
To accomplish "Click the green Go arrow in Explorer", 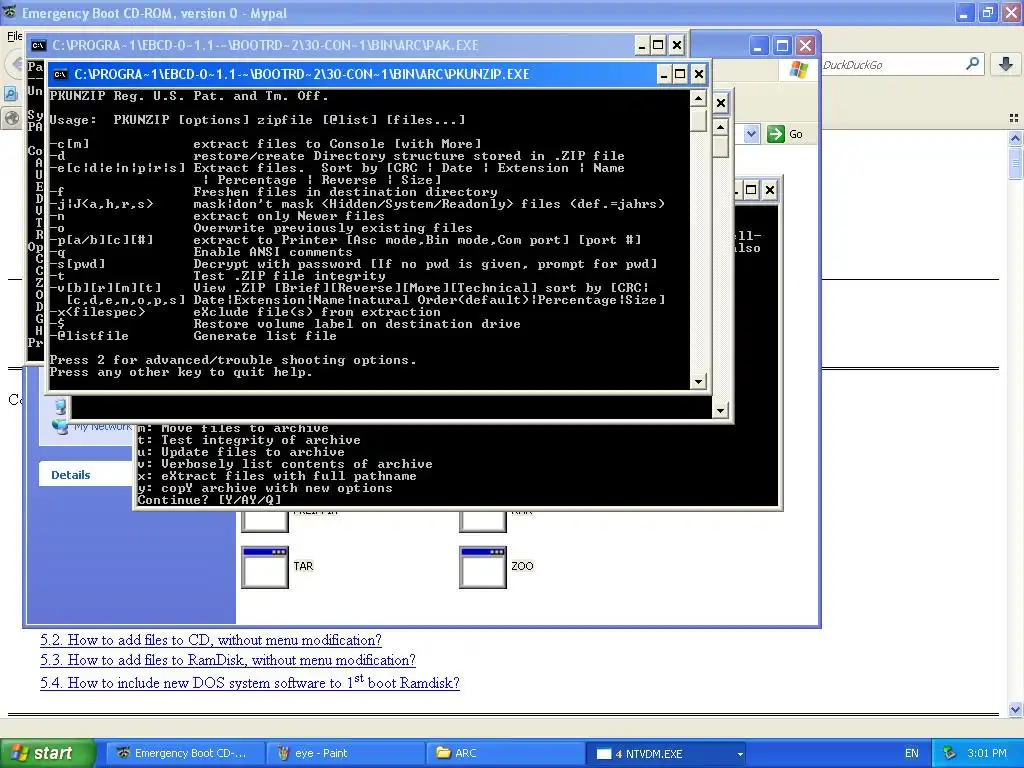I will click(775, 134).
